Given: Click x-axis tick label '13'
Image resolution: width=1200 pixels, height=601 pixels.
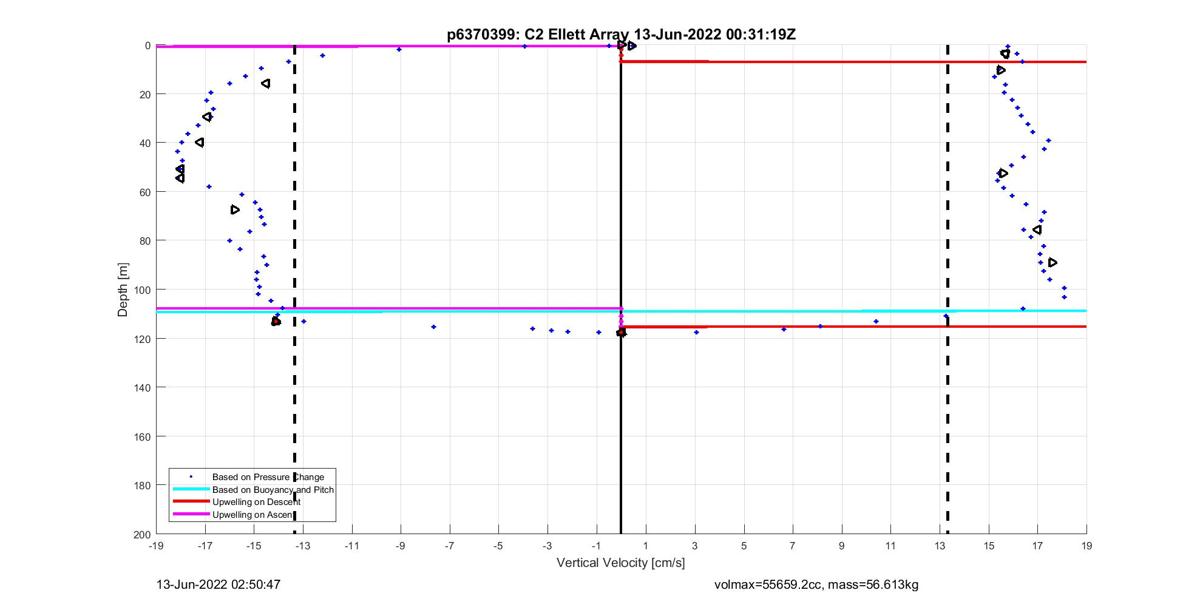Looking at the screenshot, I should [x=939, y=546].
